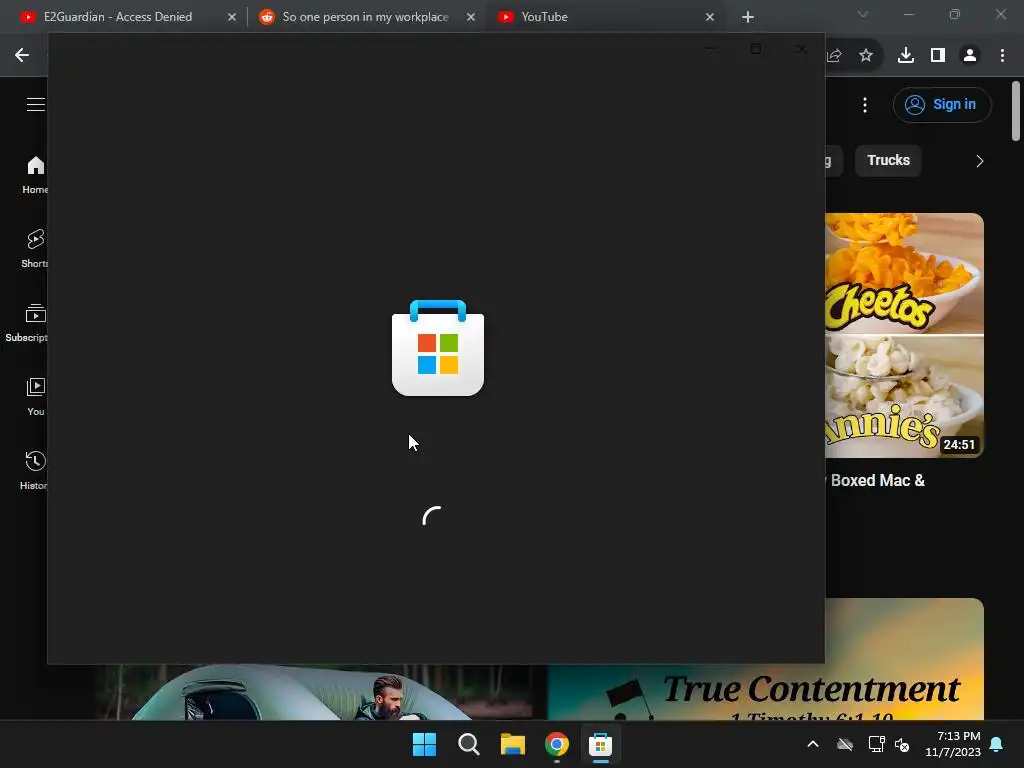Open YouTube hamburger guide menu
Screen dimensions: 1024x768
click(x=35, y=104)
